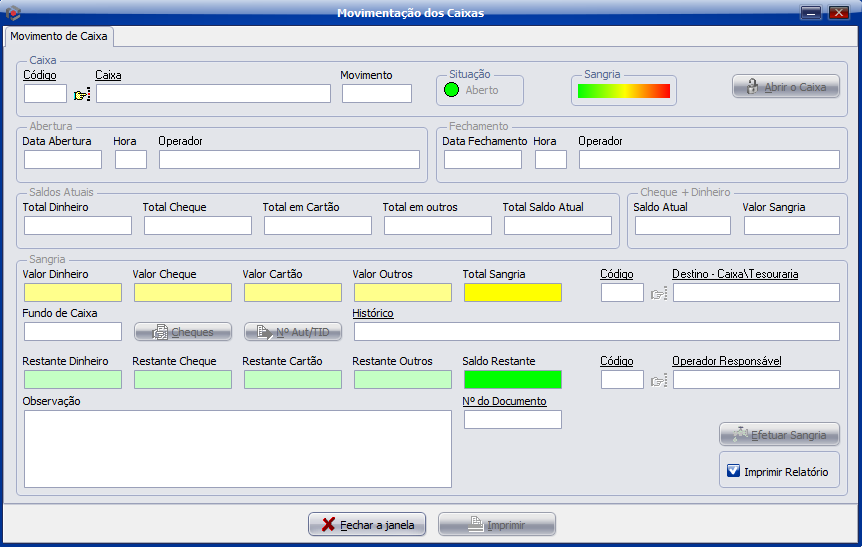Image resolution: width=862 pixels, height=547 pixels.
Task: Focus the Fundo de Caixa field
Action: (x=73, y=332)
